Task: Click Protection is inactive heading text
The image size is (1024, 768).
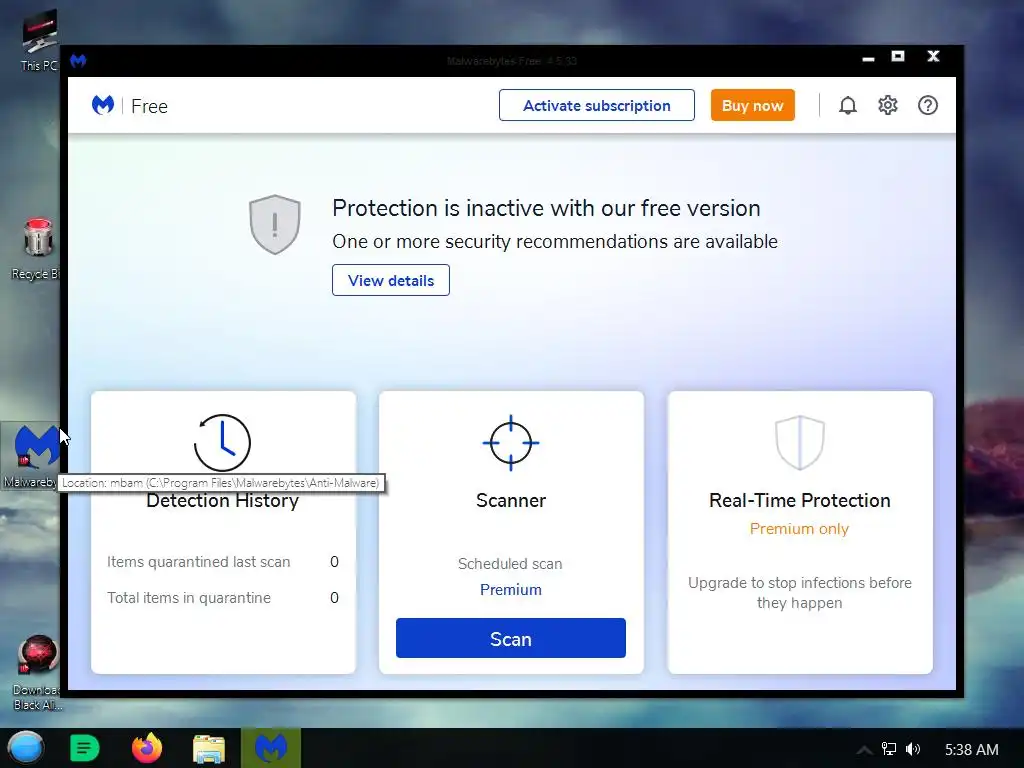Action: point(546,208)
